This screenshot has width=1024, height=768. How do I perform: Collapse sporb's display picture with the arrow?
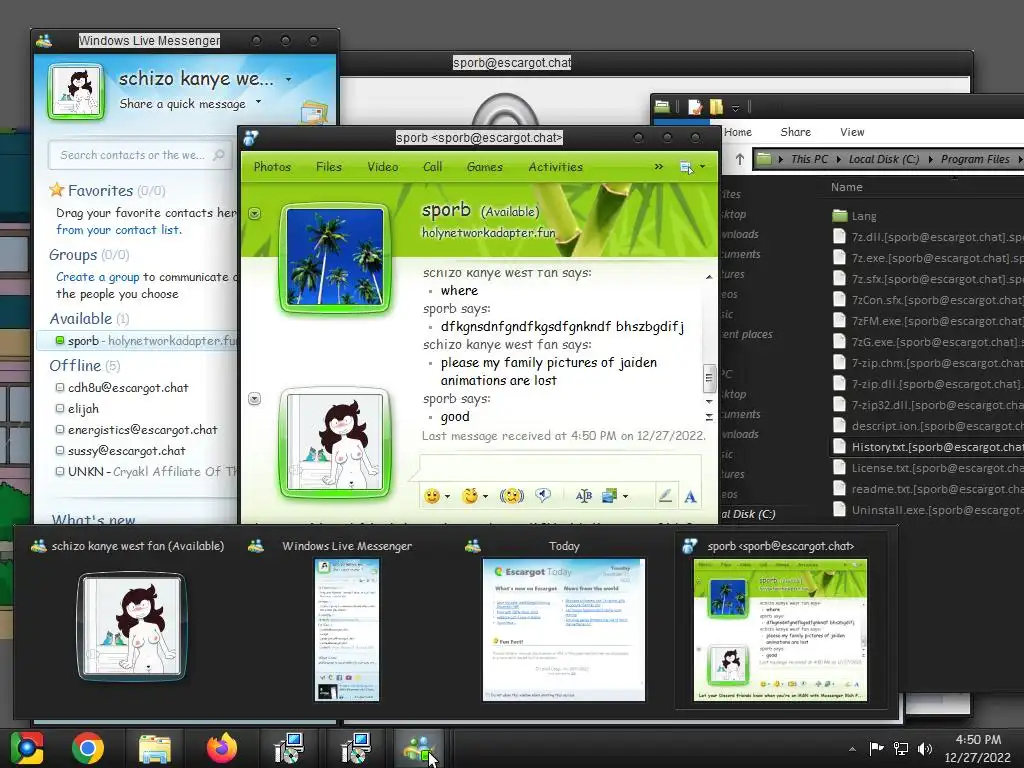click(255, 214)
